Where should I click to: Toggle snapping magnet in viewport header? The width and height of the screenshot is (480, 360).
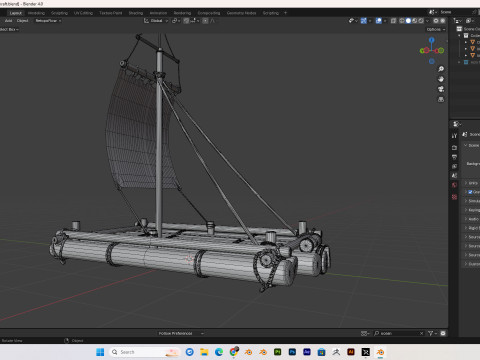(186, 21)
